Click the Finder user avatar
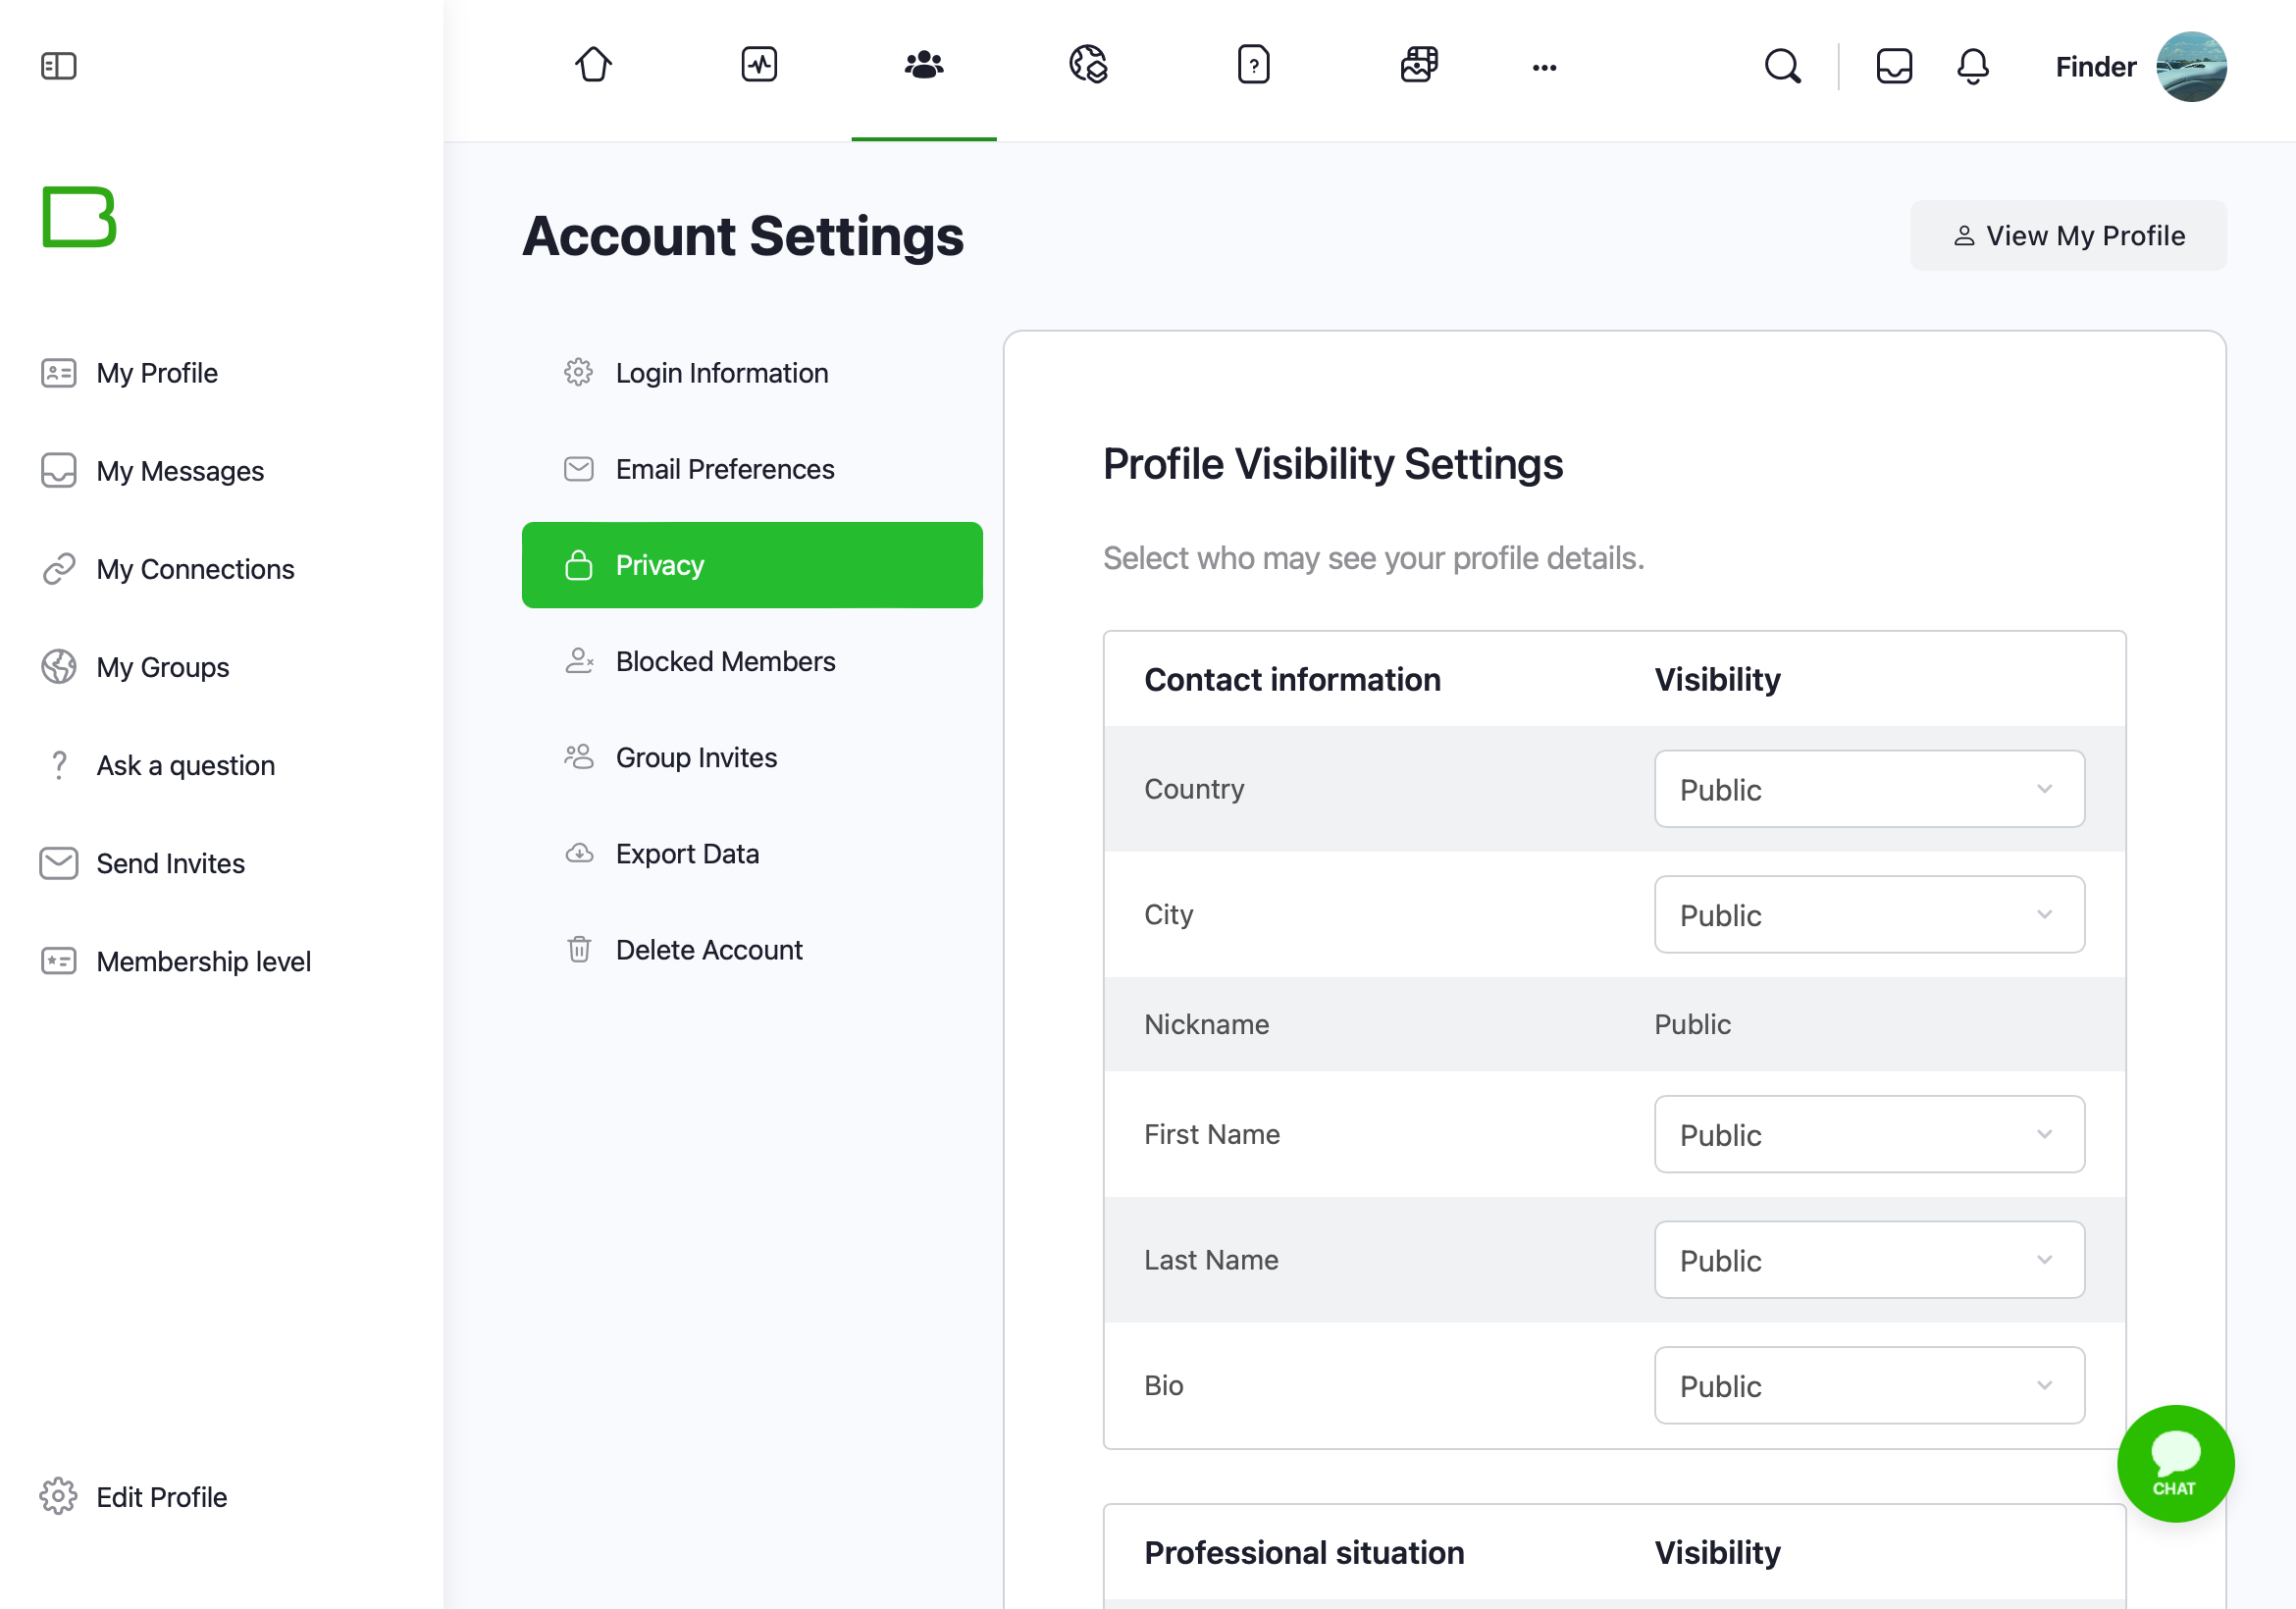This screenshot has width=2296, height=1609. (2190, 67)
